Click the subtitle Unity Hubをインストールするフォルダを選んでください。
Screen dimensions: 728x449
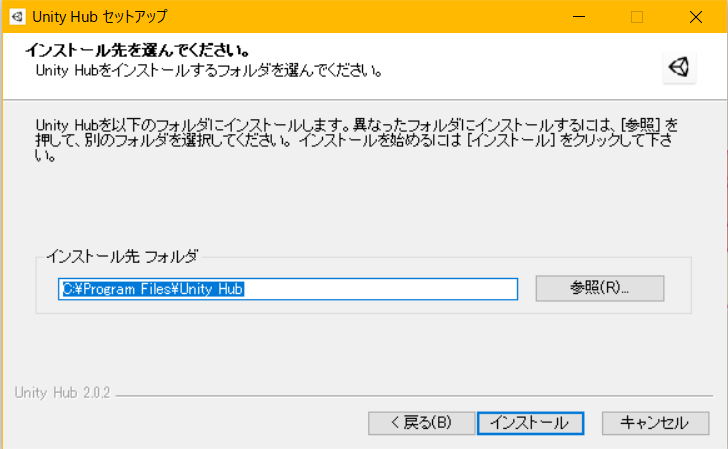click(209, 71)
